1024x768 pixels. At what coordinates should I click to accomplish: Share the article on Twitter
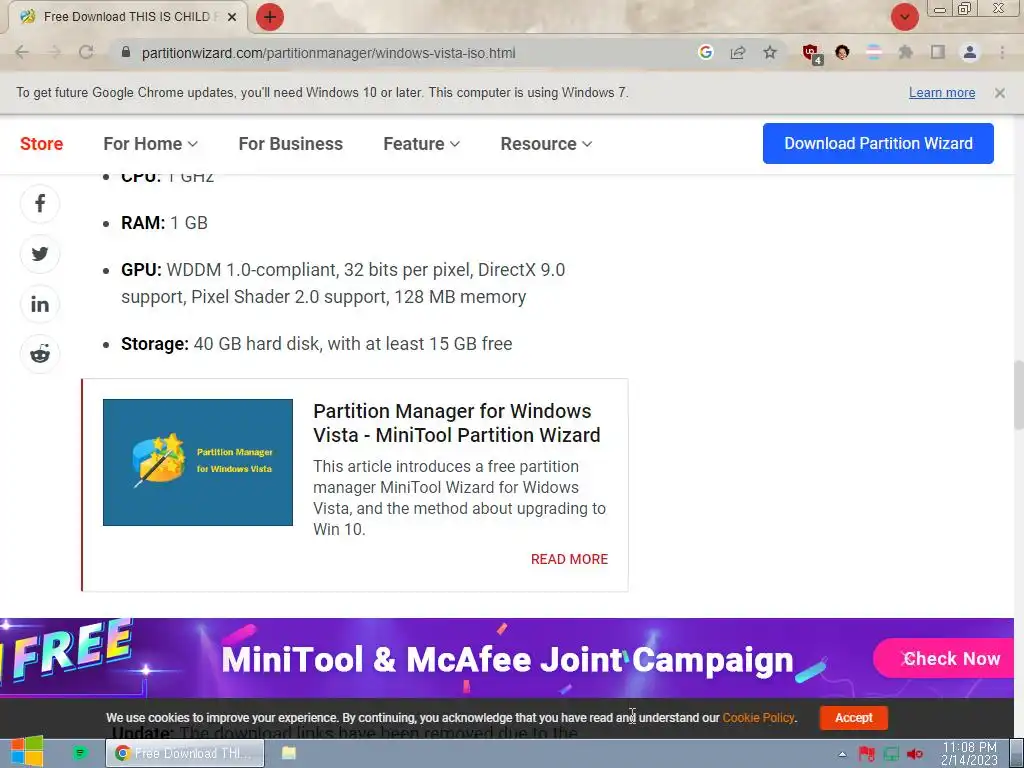coord(40,254)
